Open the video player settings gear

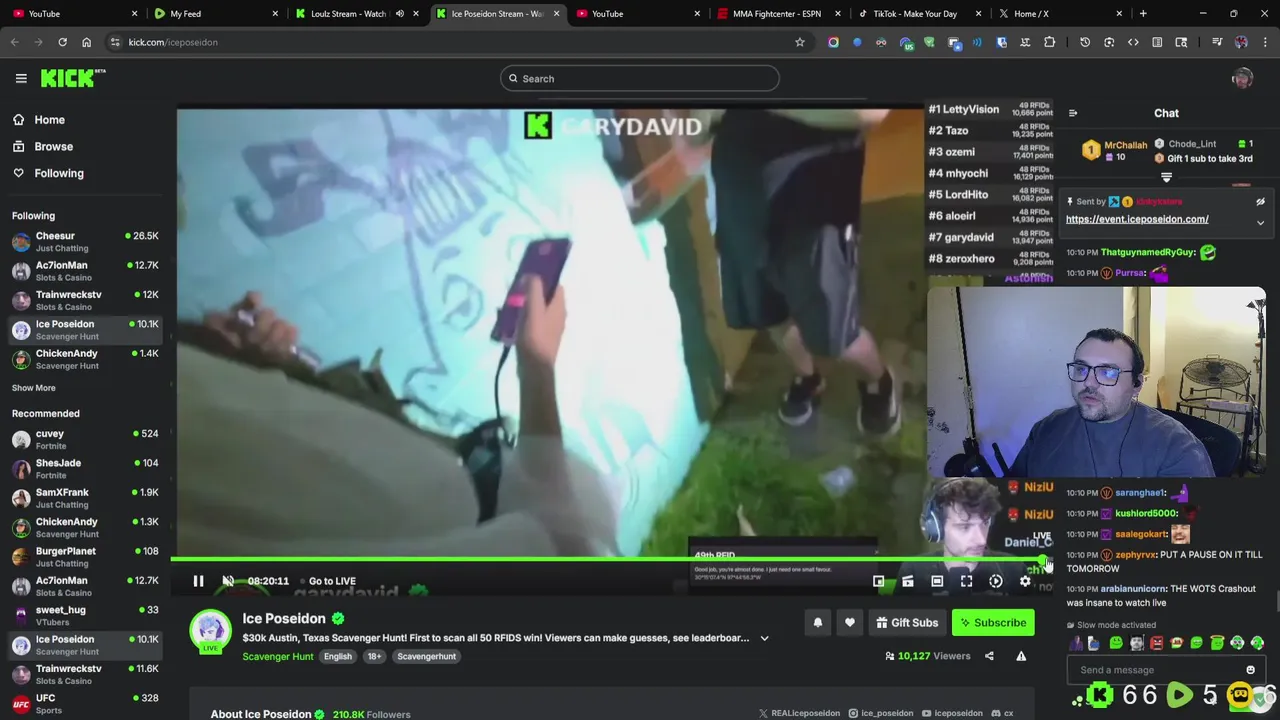tap(1025, 581)
